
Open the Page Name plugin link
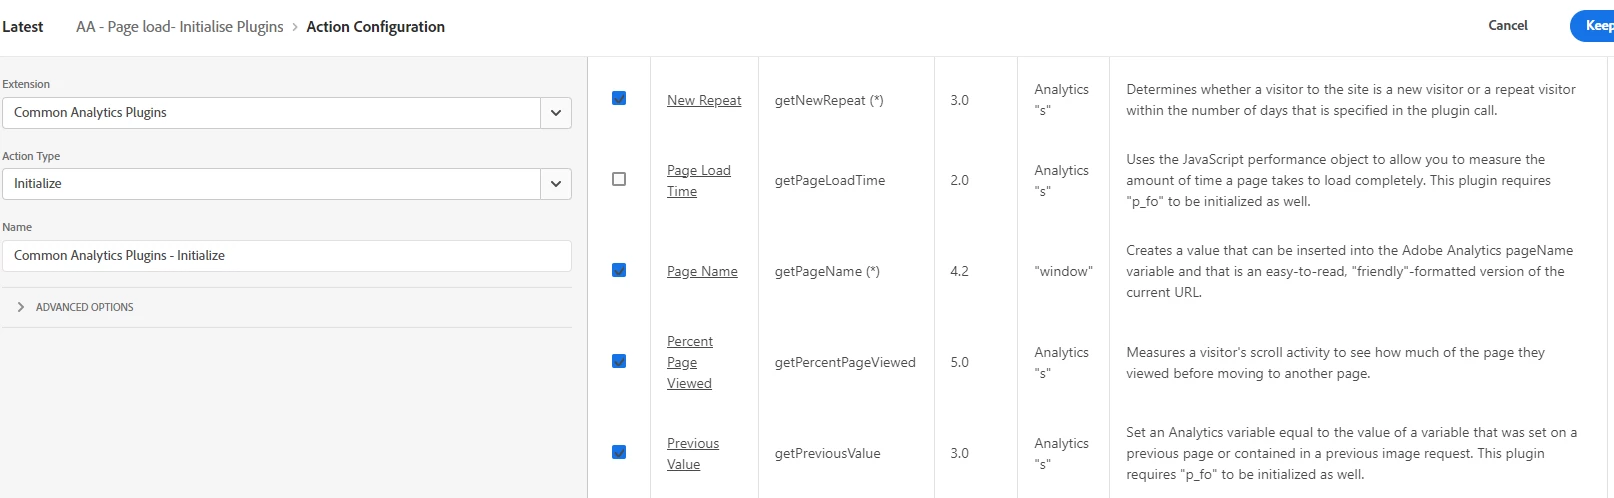coord(702,271)
